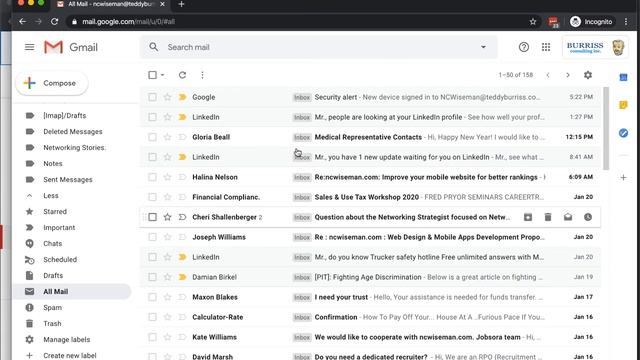Compose a new email
640x360 pixels.
click(52, 83)
